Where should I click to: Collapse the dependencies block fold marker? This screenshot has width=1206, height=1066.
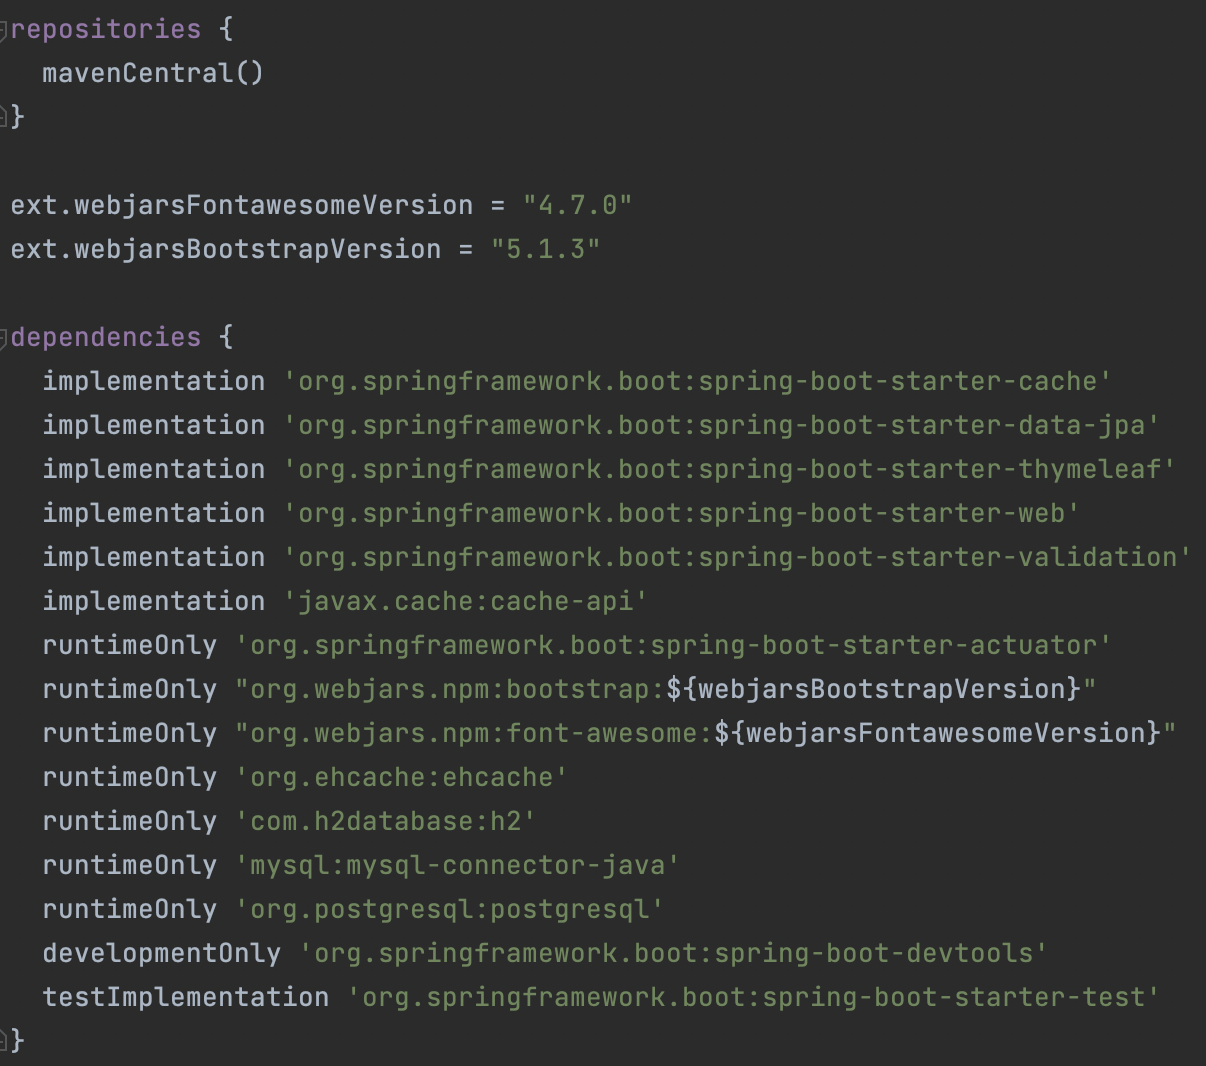(x=5, y=337)
